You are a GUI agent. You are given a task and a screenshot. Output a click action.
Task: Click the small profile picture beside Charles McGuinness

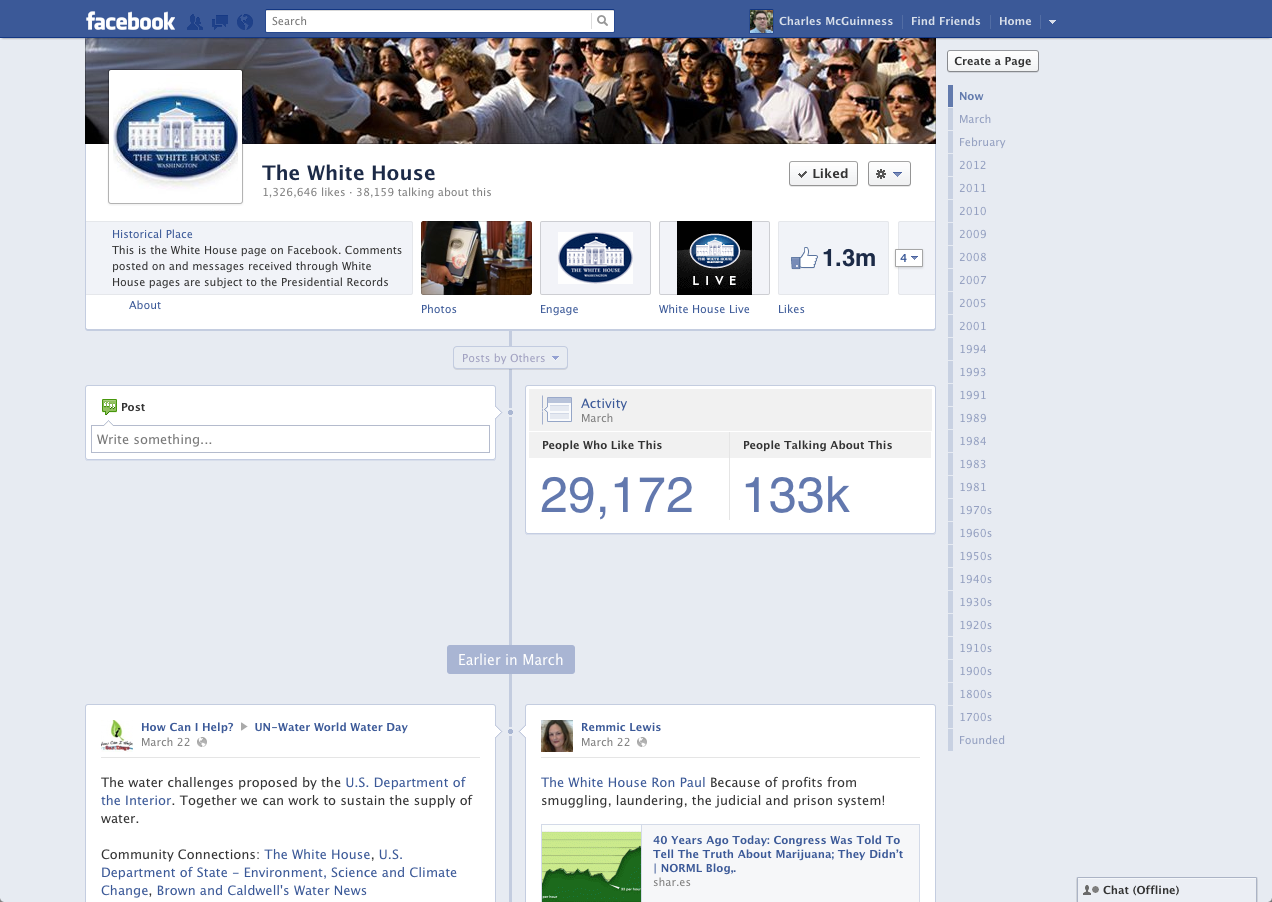pos(761,21)
